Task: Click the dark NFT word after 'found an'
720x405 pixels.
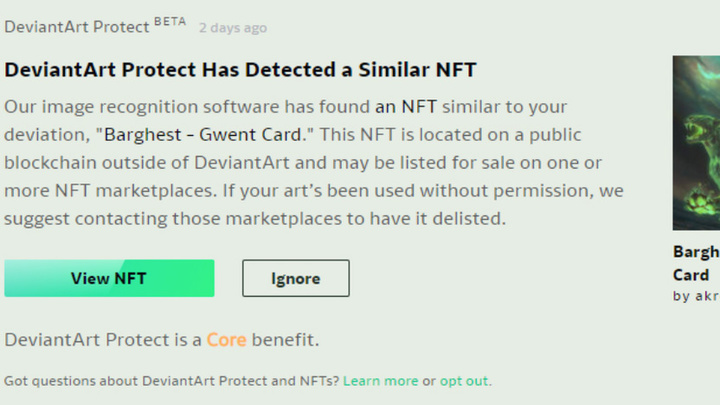Action: [419, 106]
